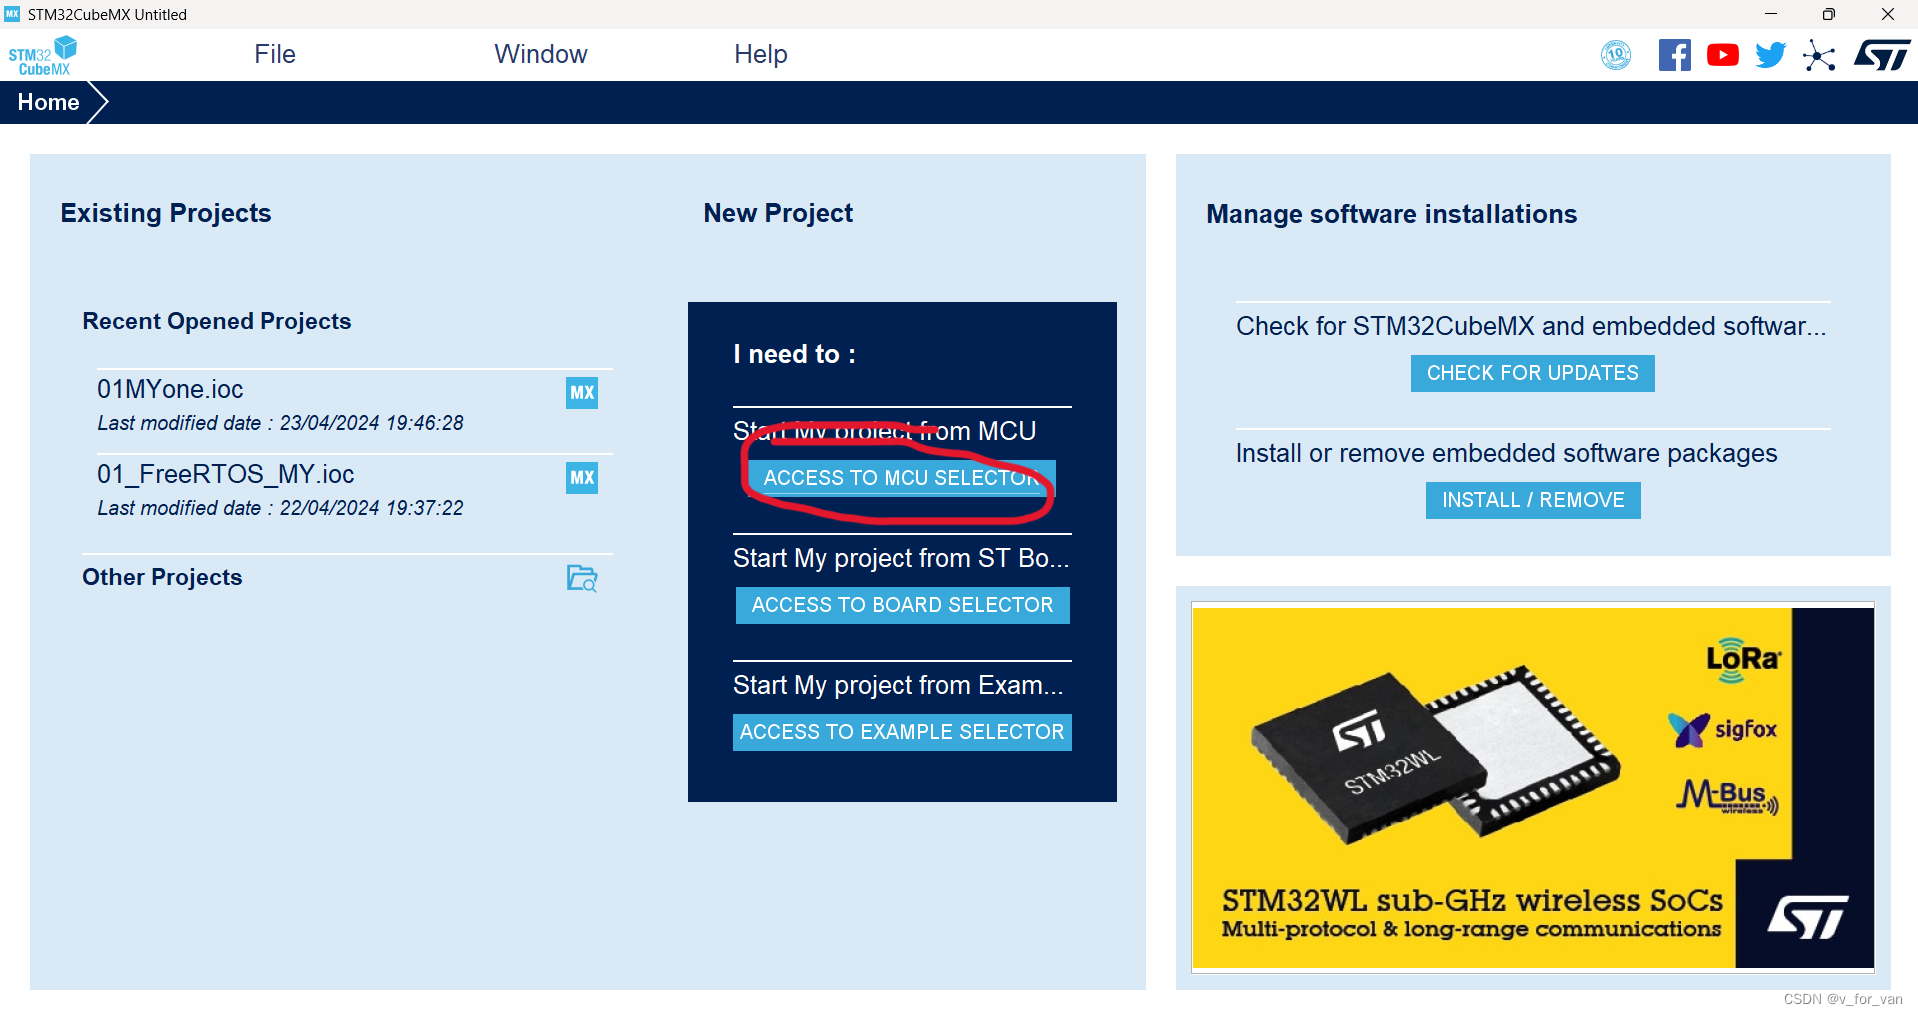Click Install or remove embedded software packages text
1918x1015 pixels.
click(1506, 453)
